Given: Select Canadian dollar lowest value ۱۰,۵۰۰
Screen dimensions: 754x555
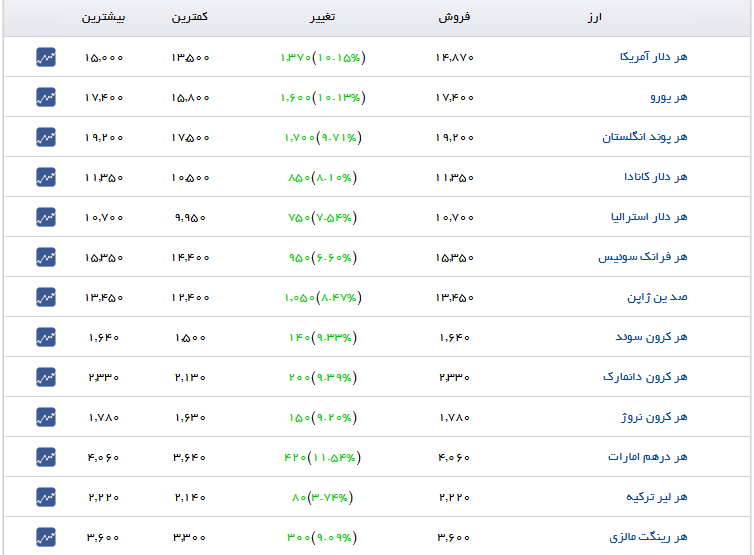Looking at the screenshot, I should [x=190, y=178].
